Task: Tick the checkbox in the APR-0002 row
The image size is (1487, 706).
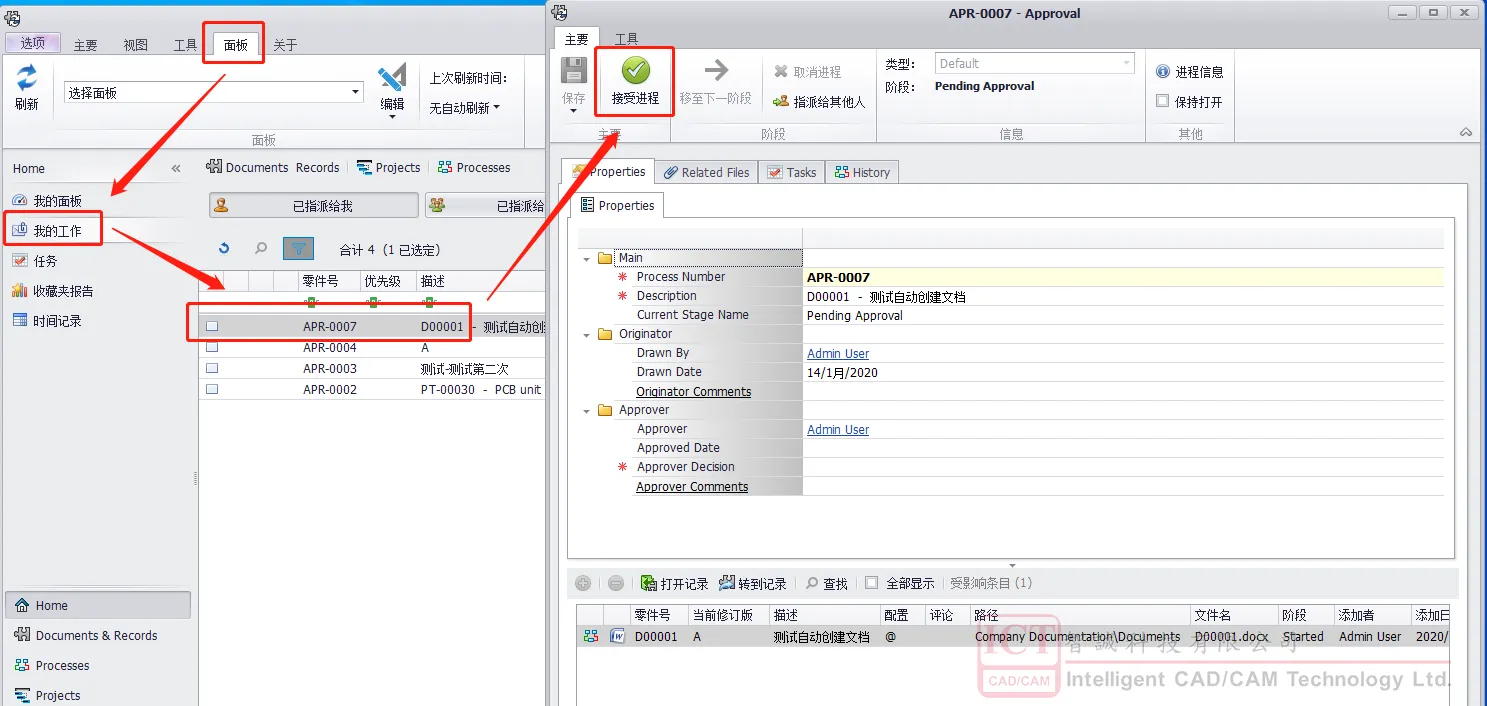Action: pos(212,390)
